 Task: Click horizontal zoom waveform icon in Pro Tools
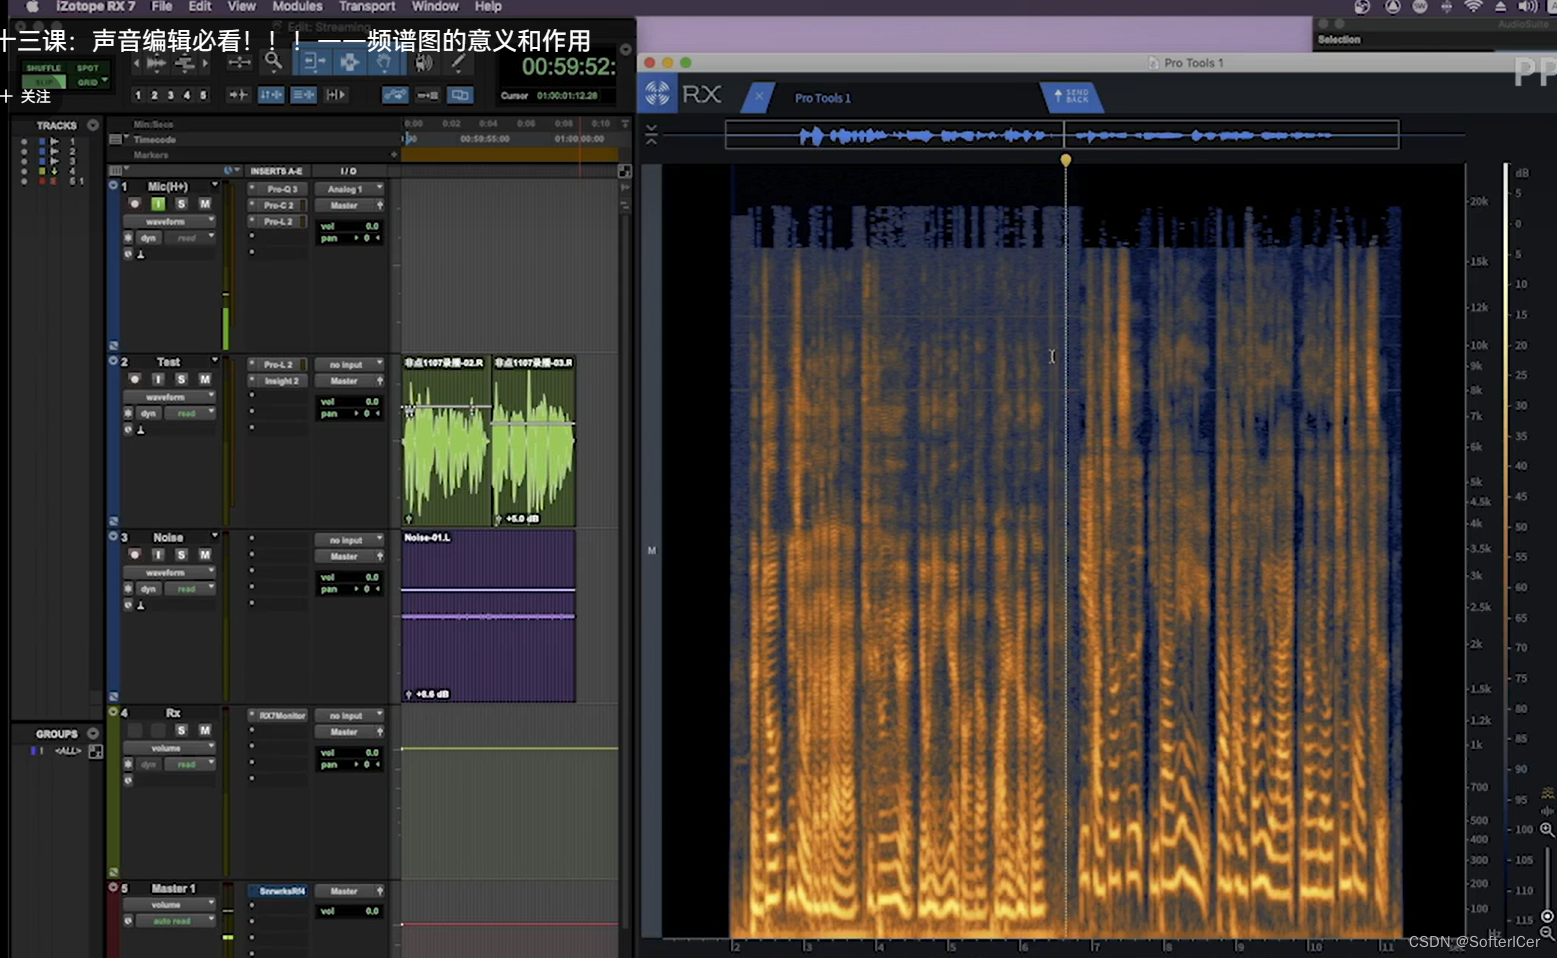pos(157,63)
